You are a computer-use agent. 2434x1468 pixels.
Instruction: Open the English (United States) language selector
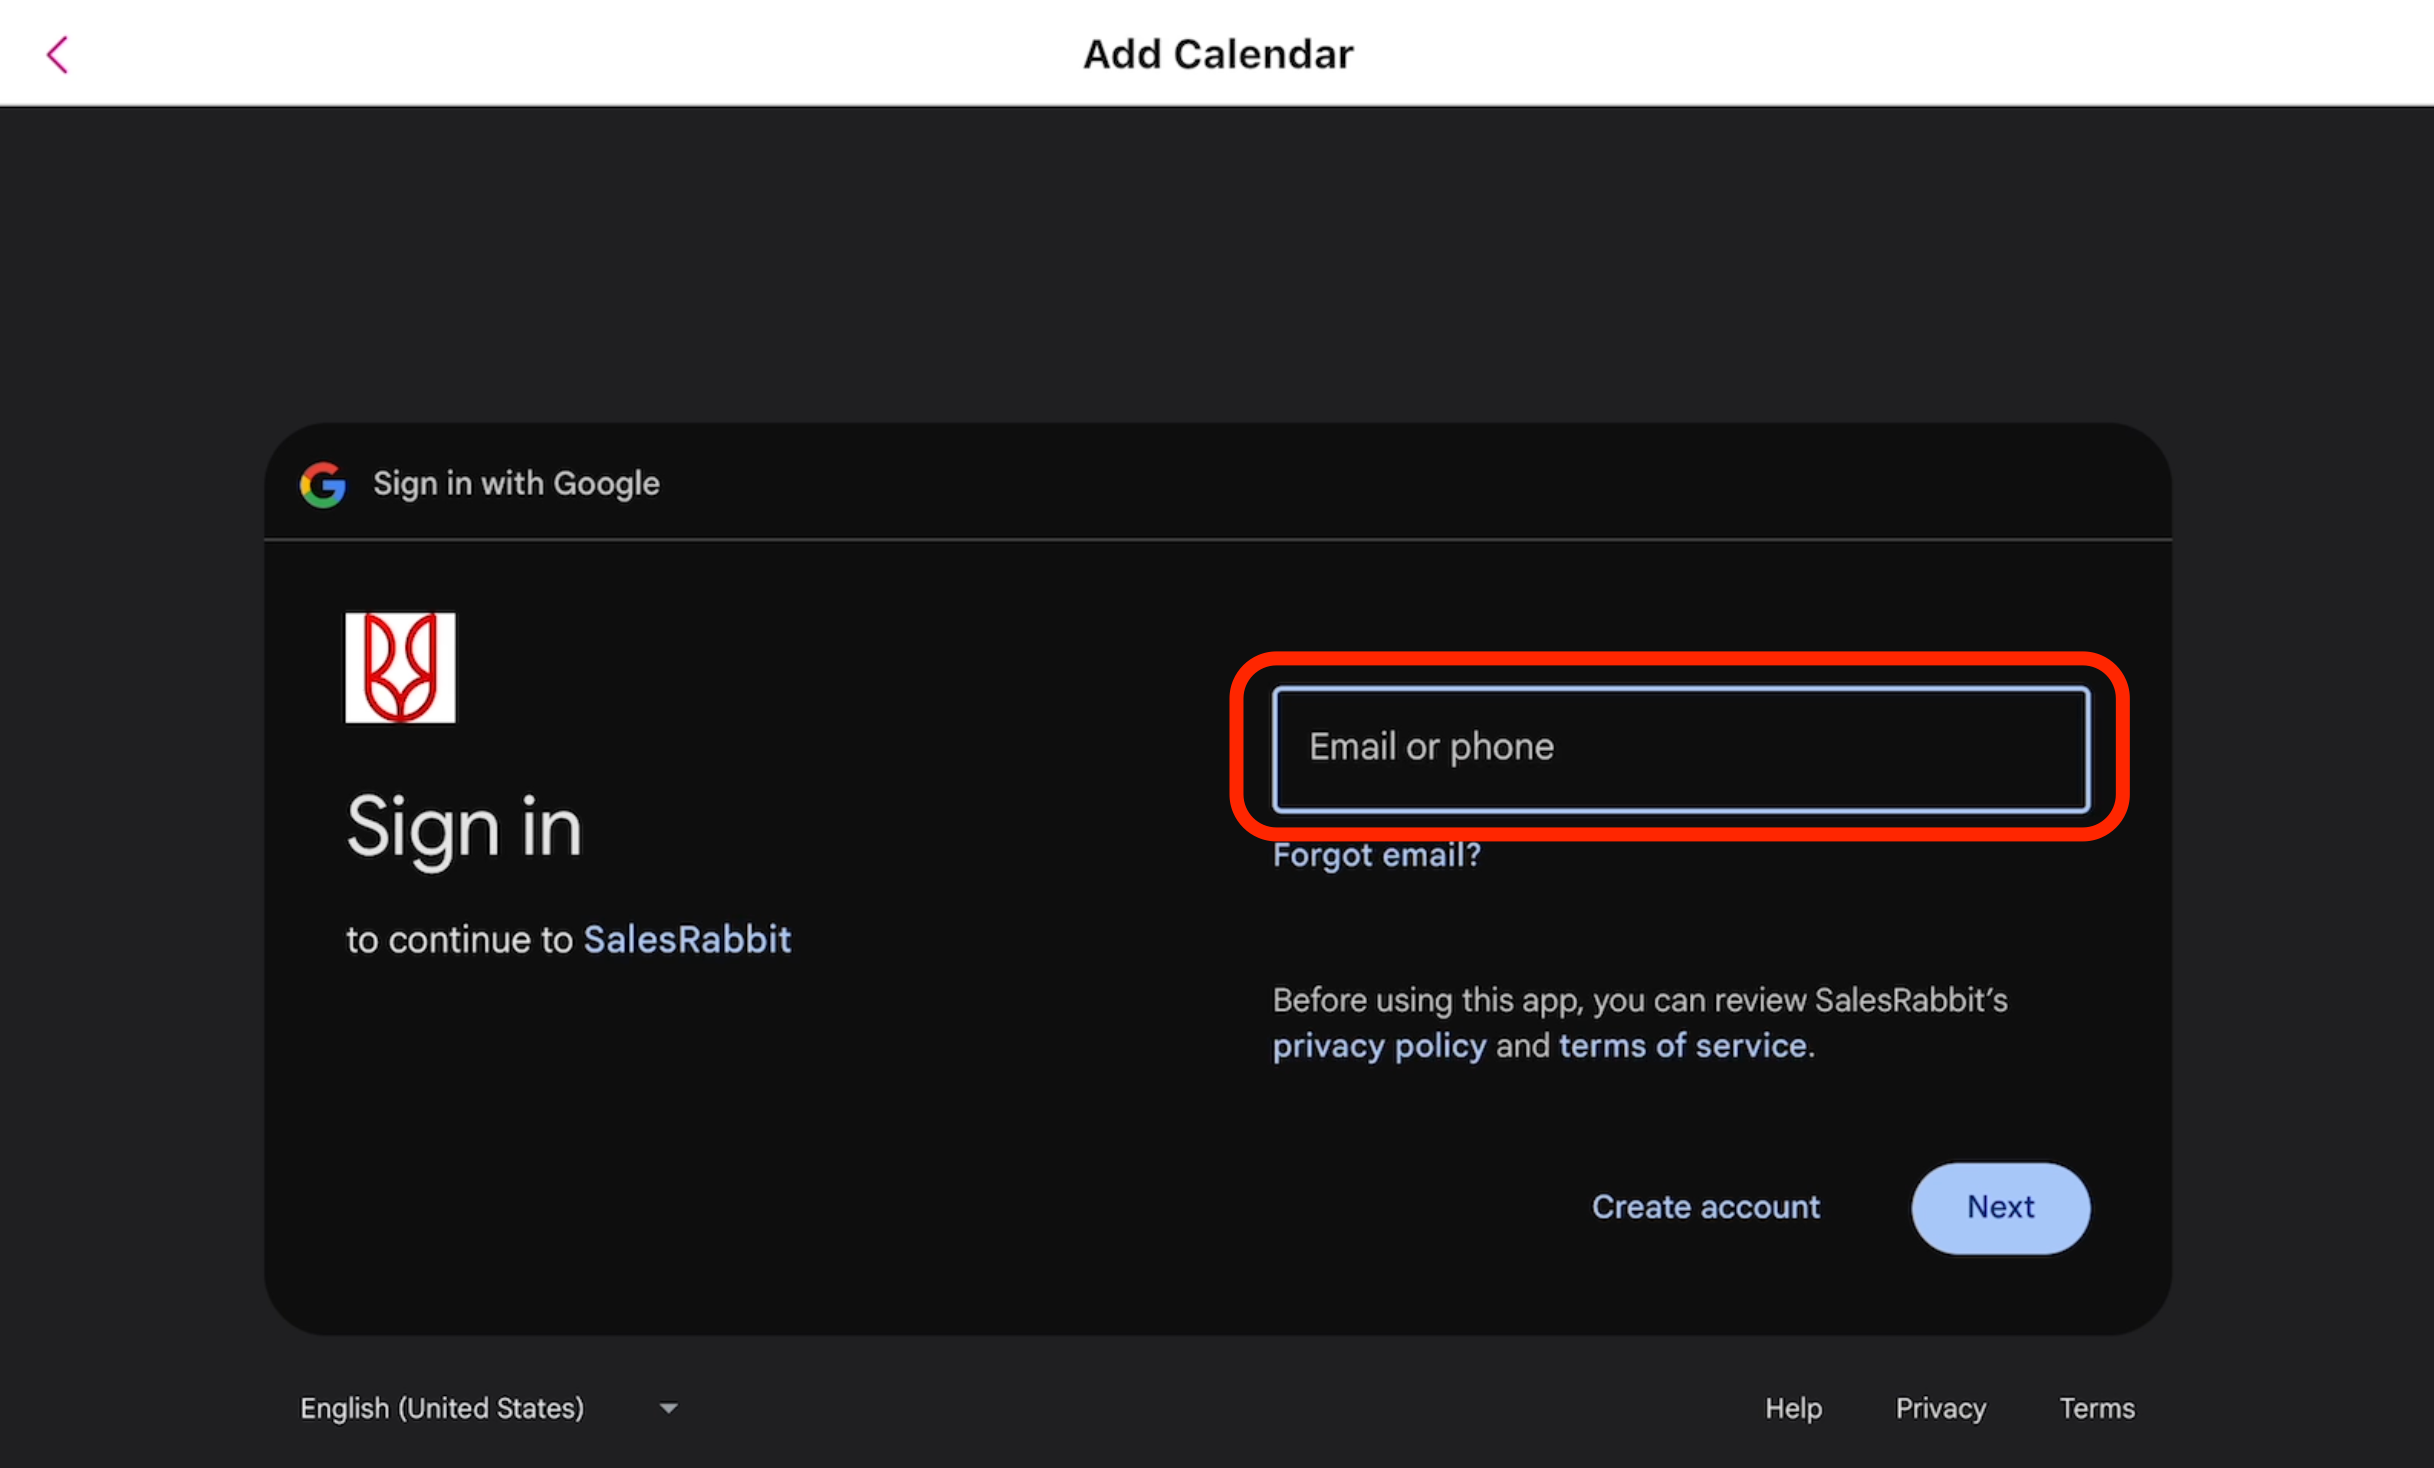(x=442, y=1408)
